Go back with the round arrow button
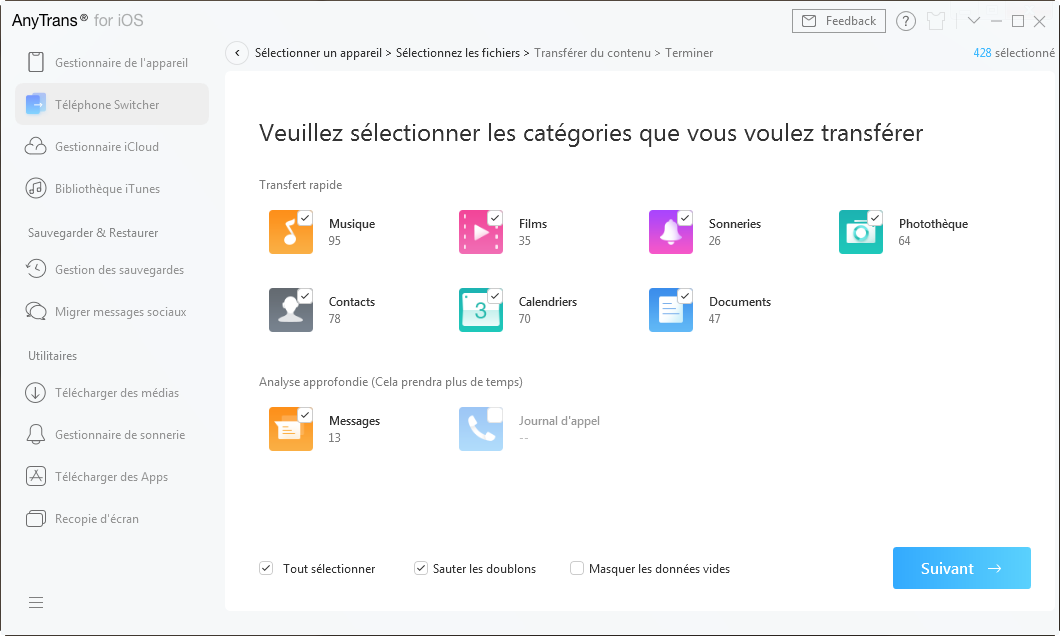The height and width of the screenshot is (636, 1060). coord(237,53)
